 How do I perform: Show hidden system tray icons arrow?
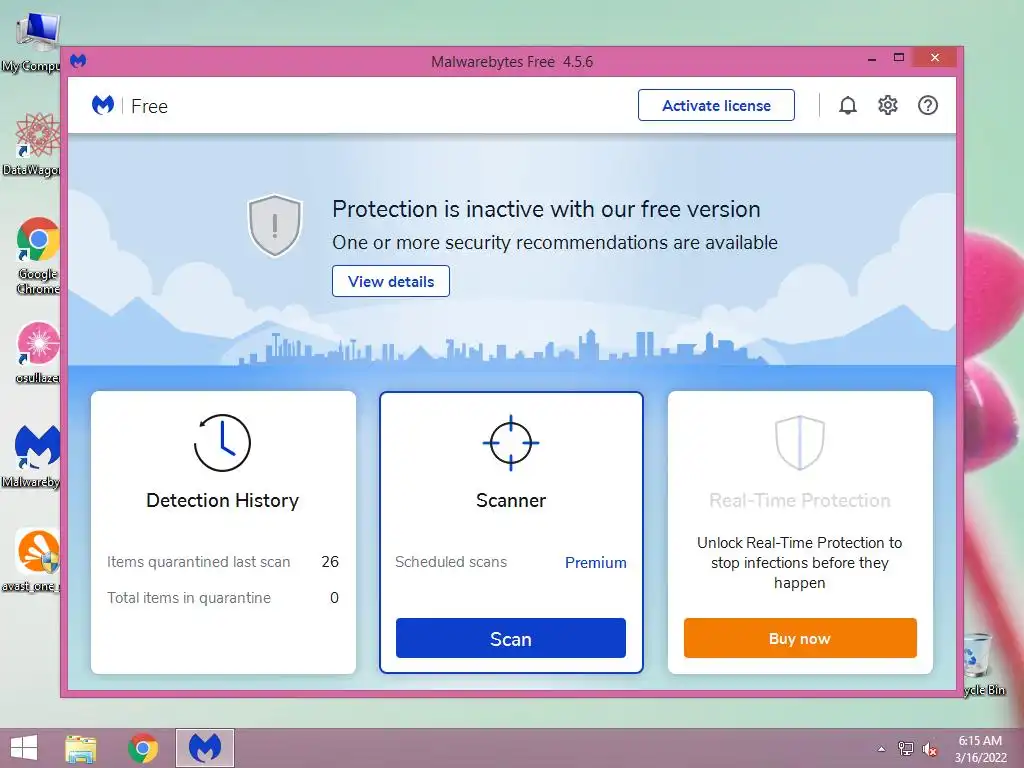pyautogui.click(x=881, y=749)
